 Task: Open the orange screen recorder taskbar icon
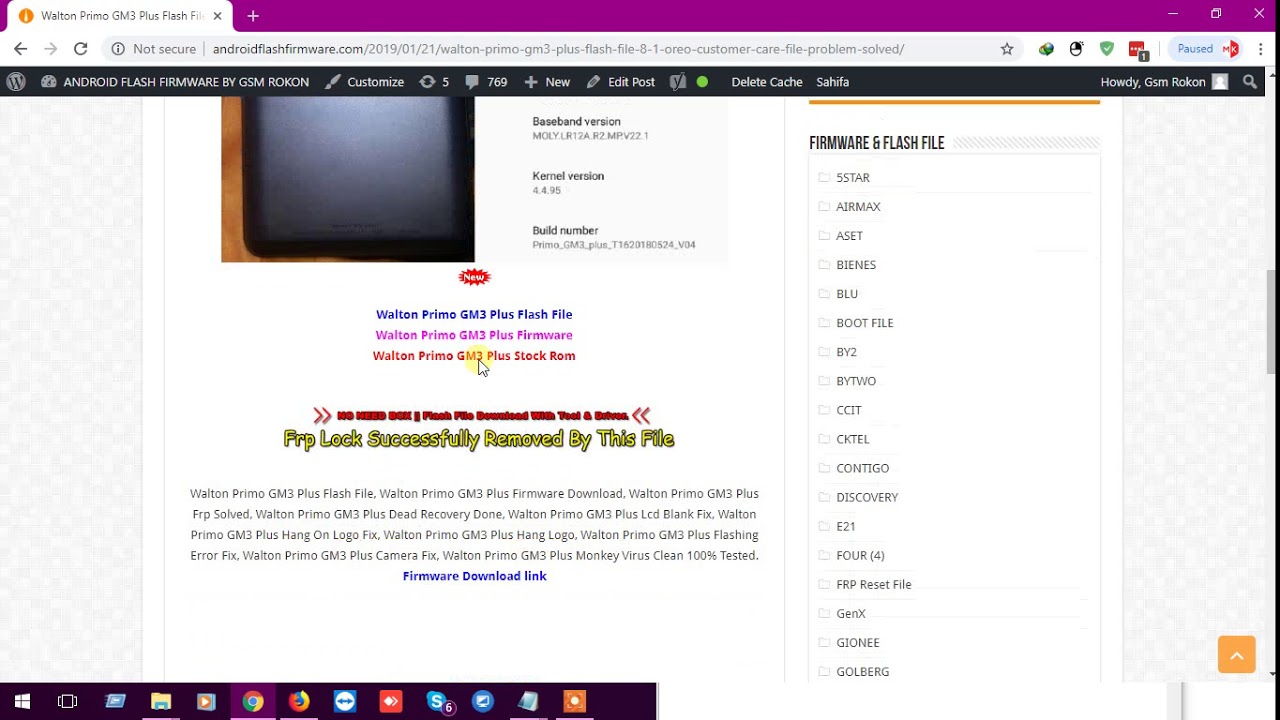click(574, 701)
